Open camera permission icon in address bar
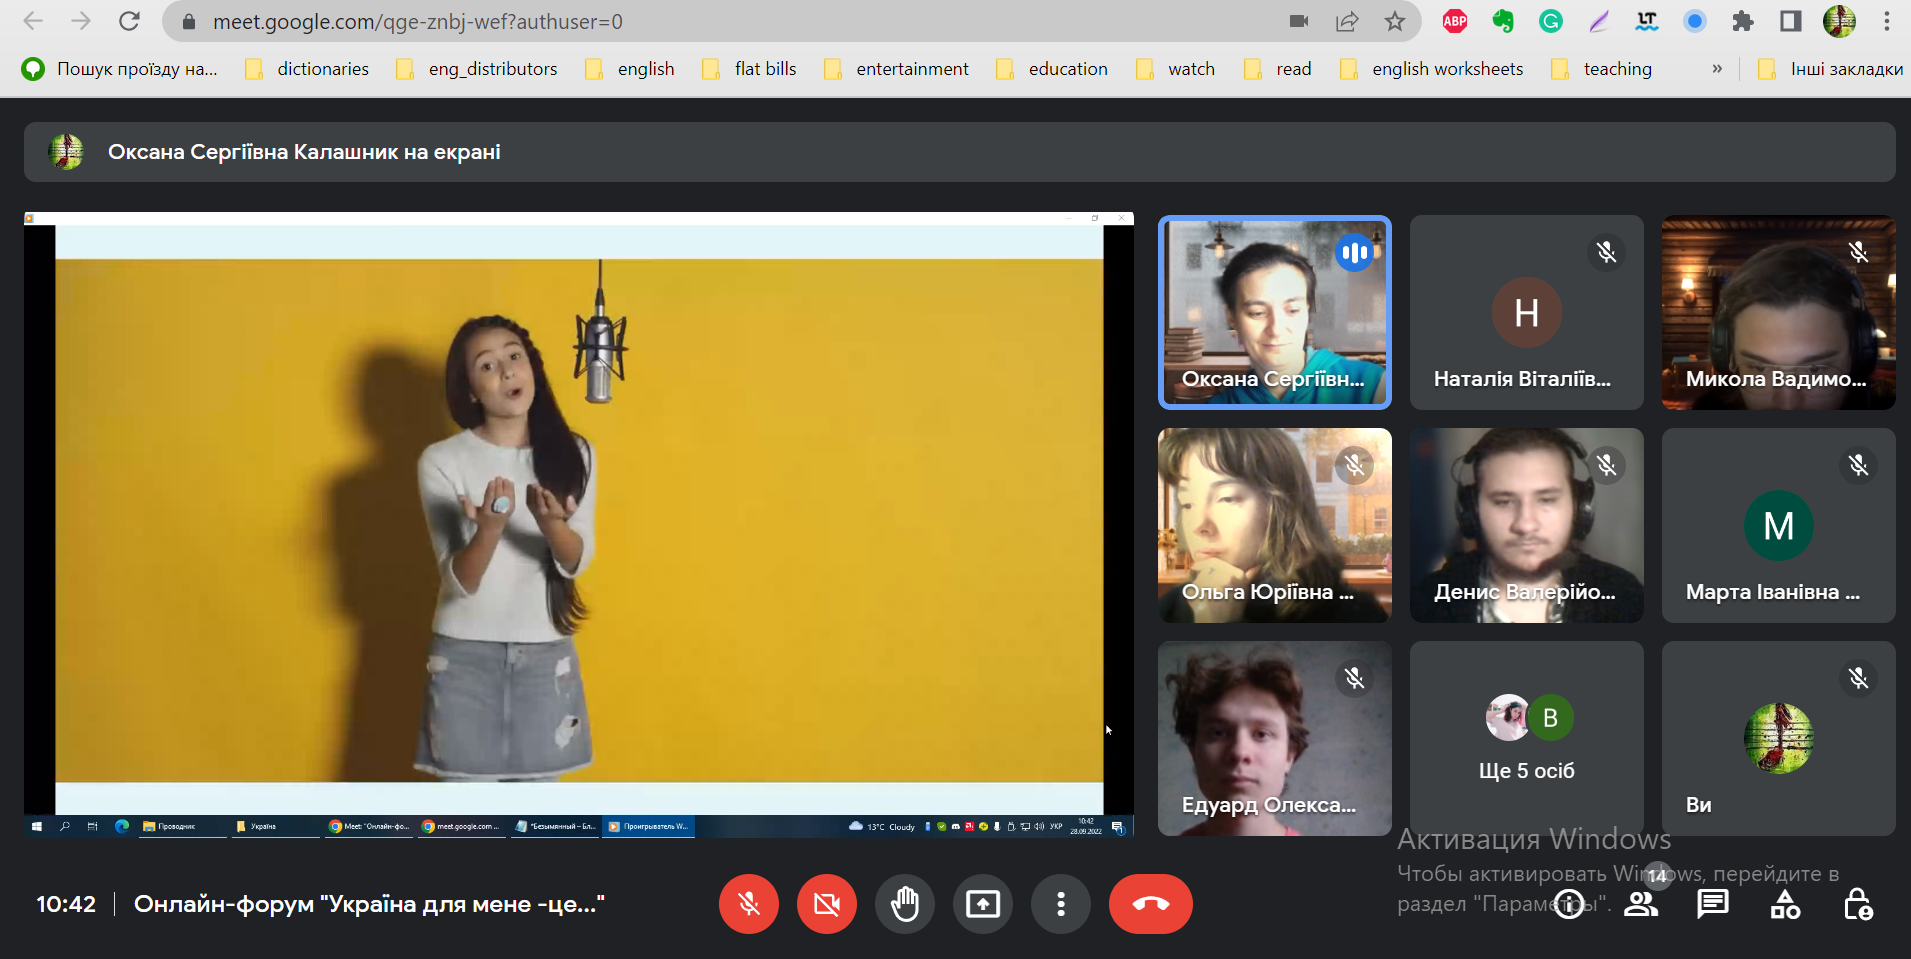1911x959 pixels. pyautogui.click(x=1299, y=21)
